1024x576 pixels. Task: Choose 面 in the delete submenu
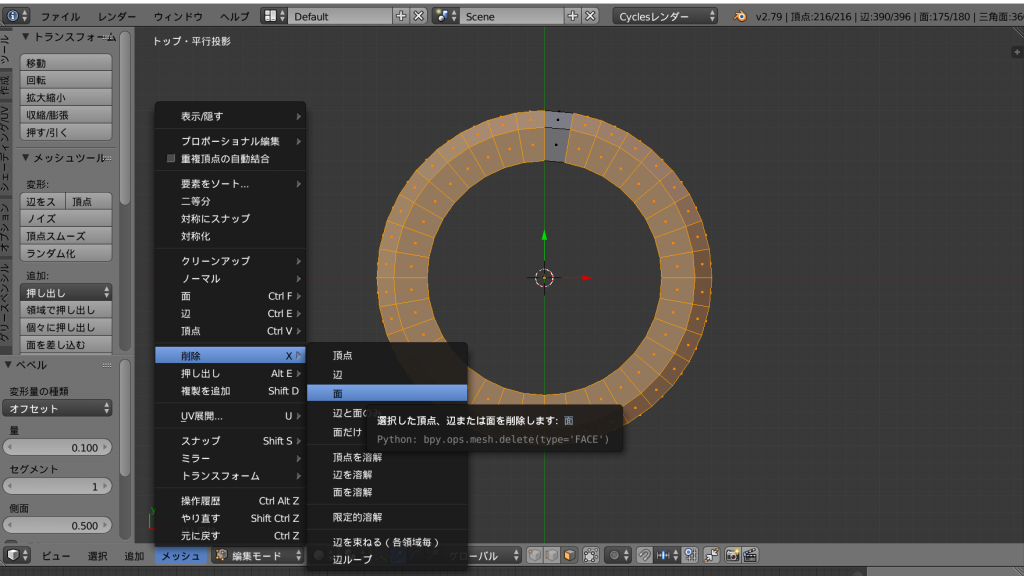click(386, 393)
